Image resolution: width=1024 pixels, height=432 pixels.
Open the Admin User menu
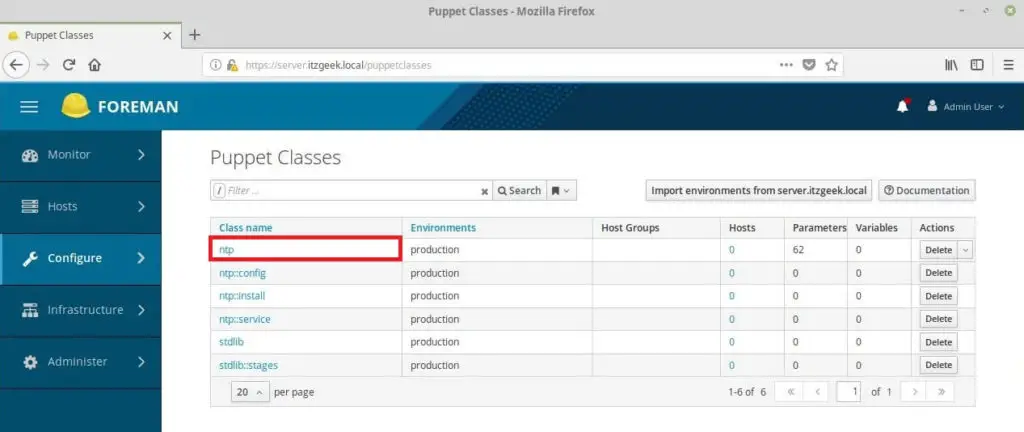click(x=966, y=106)
